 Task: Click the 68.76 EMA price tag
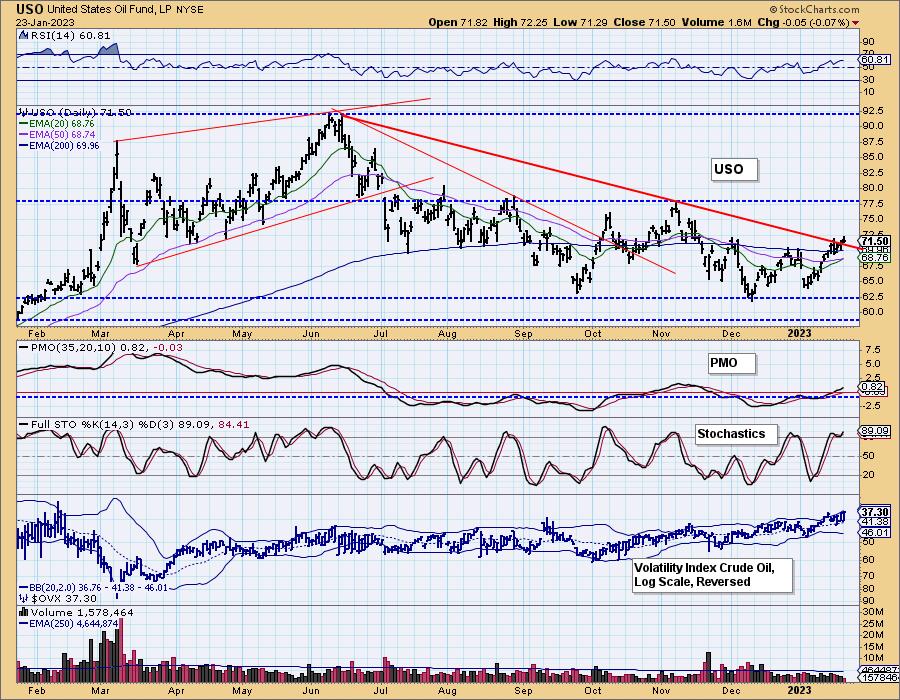tap(875, 258)
